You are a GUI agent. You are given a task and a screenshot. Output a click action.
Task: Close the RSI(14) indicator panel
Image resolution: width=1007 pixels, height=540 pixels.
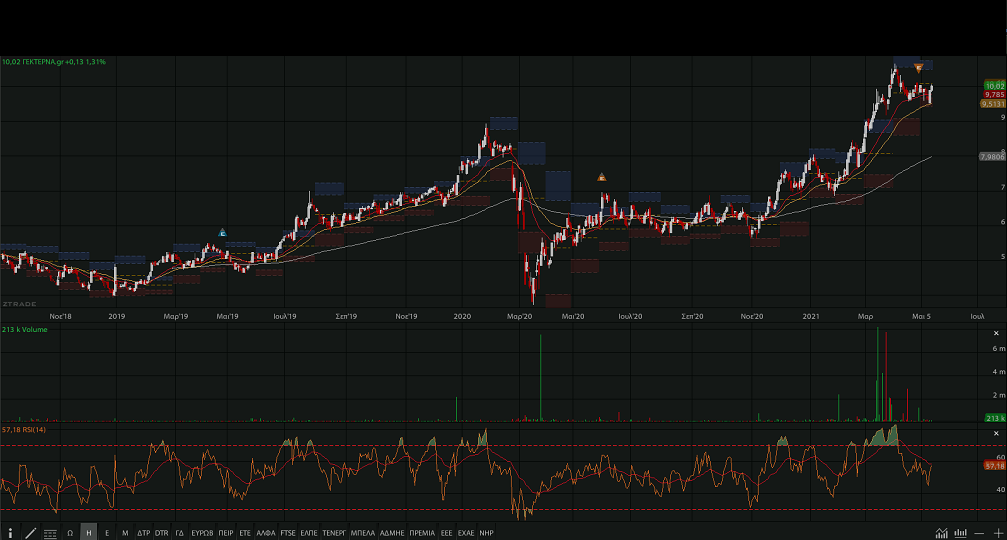coord(995,434)
